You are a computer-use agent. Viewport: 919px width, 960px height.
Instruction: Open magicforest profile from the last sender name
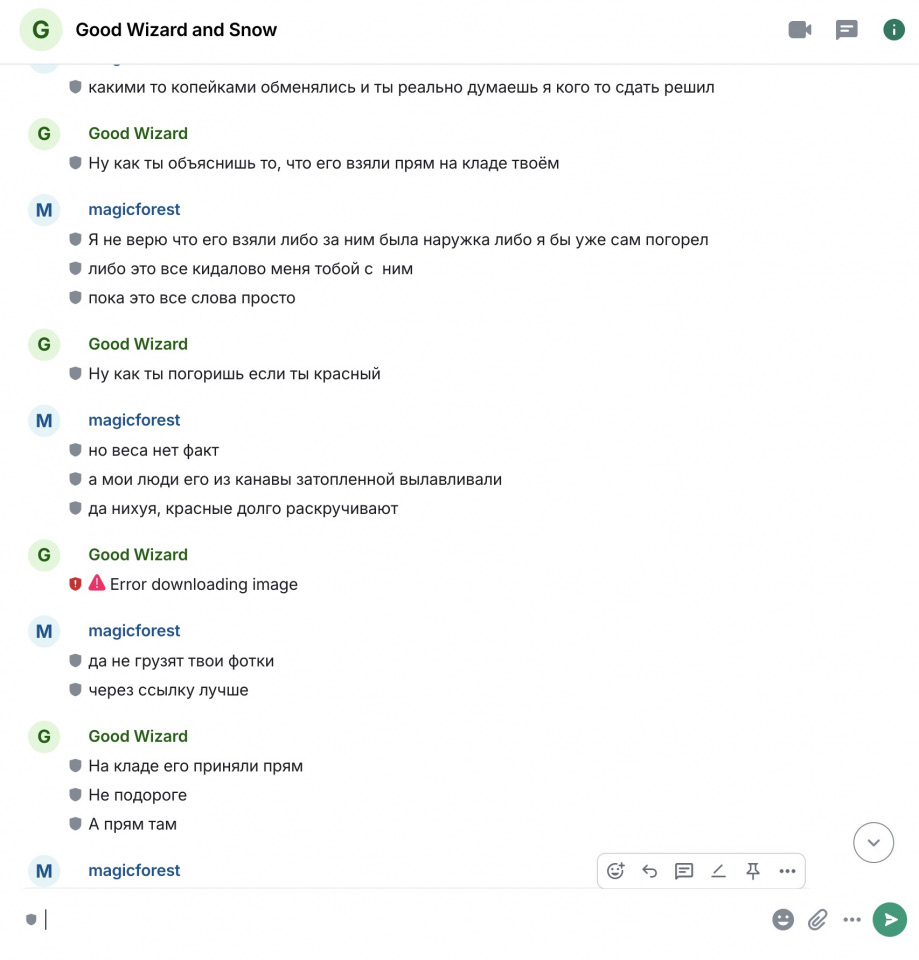134,870
